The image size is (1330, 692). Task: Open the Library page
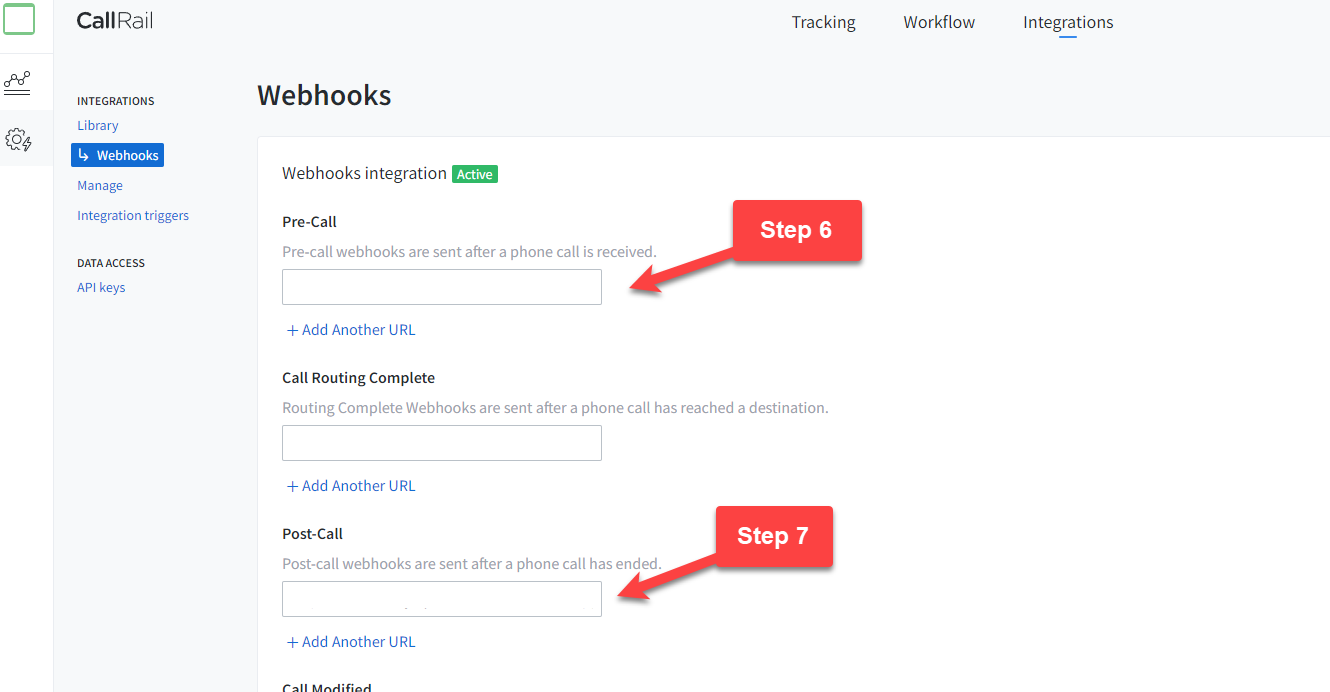[x=97, y=125]
